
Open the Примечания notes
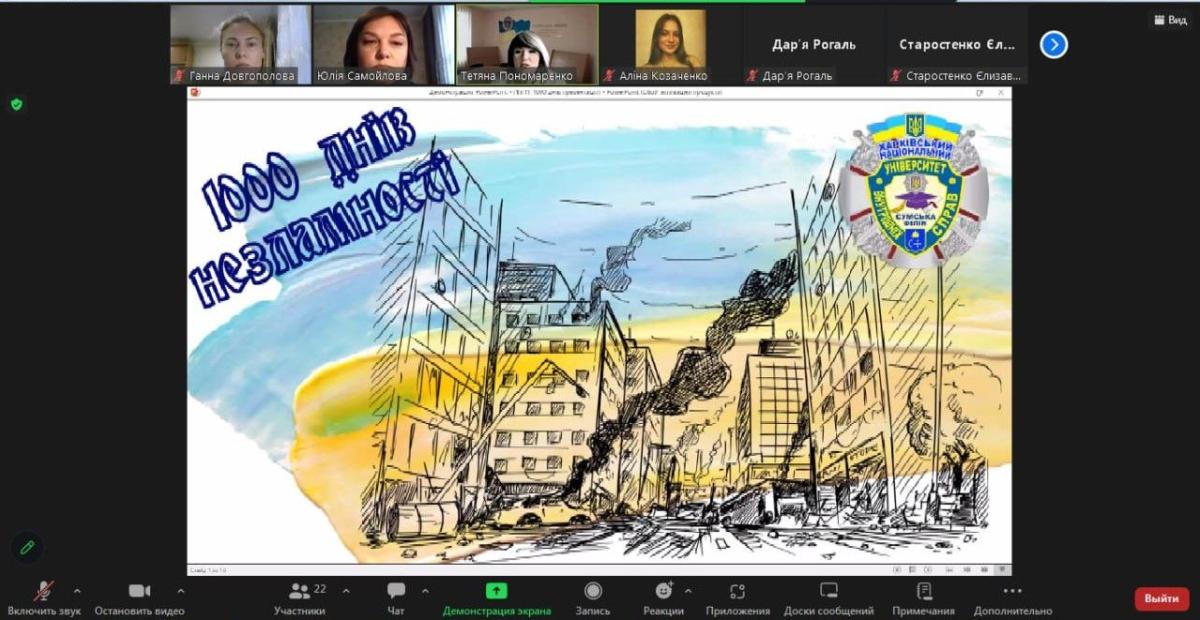click(x=924, y=598)
